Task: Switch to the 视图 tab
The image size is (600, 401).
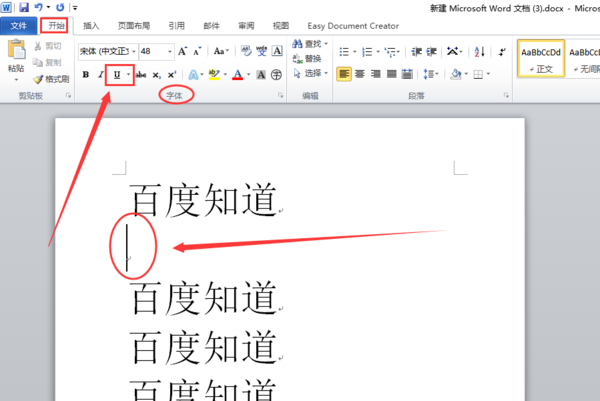Action: point(280,26)
